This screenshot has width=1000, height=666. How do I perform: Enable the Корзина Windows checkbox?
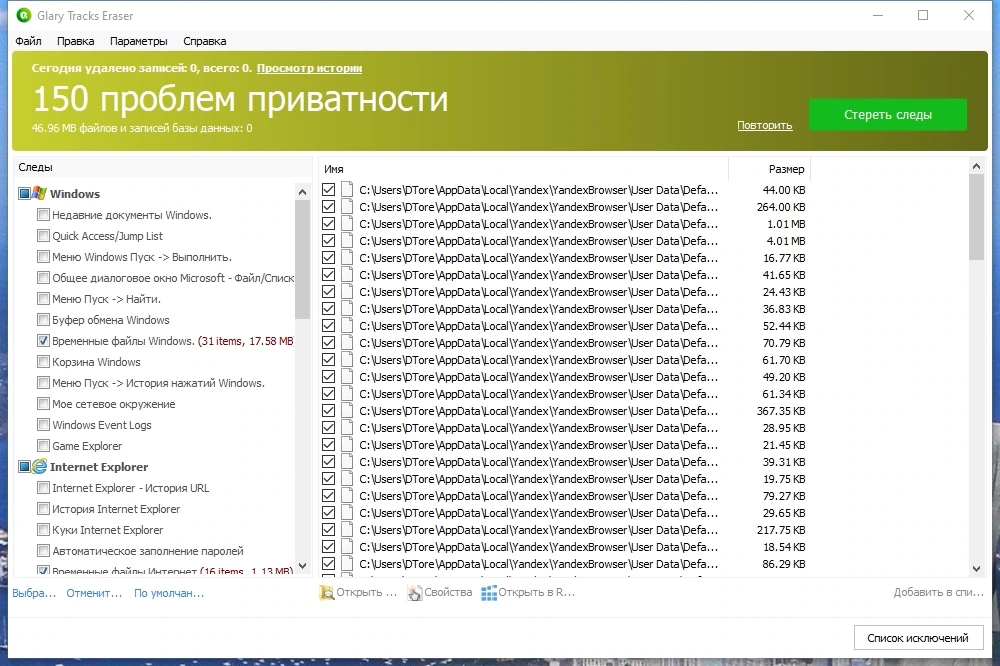point(43,362)
